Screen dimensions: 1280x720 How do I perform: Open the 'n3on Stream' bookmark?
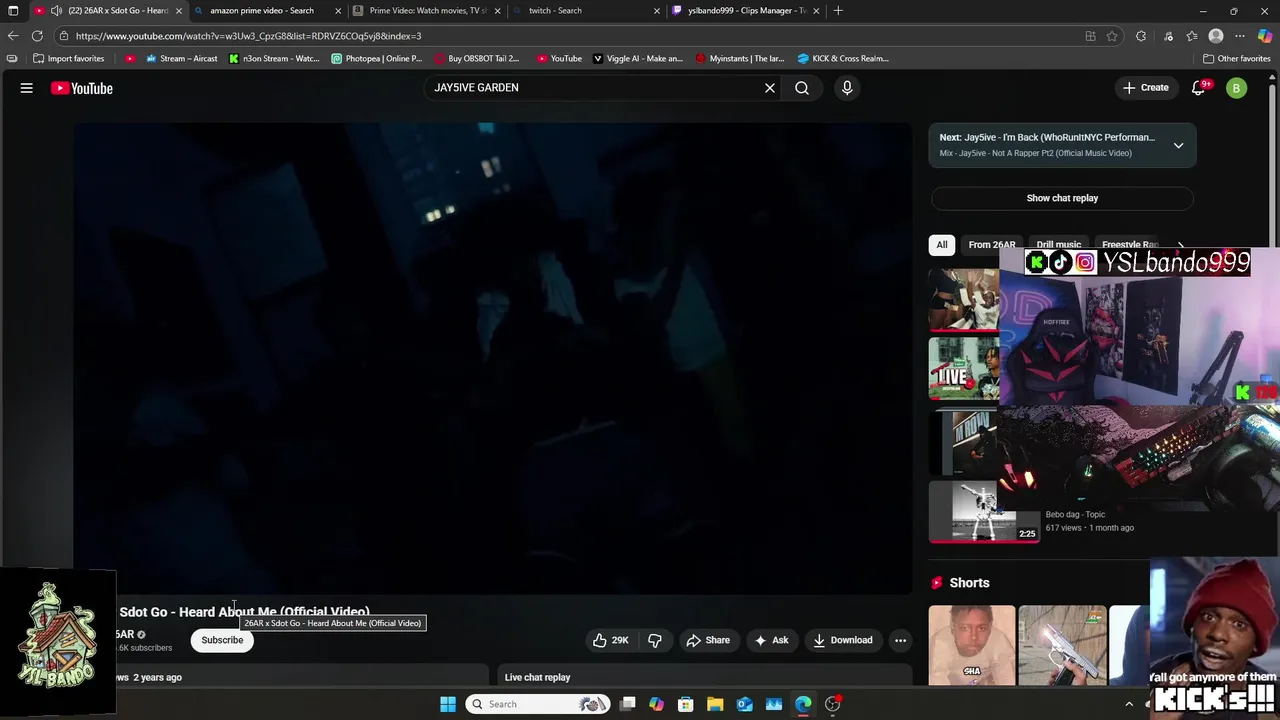[x=274, y=59]
